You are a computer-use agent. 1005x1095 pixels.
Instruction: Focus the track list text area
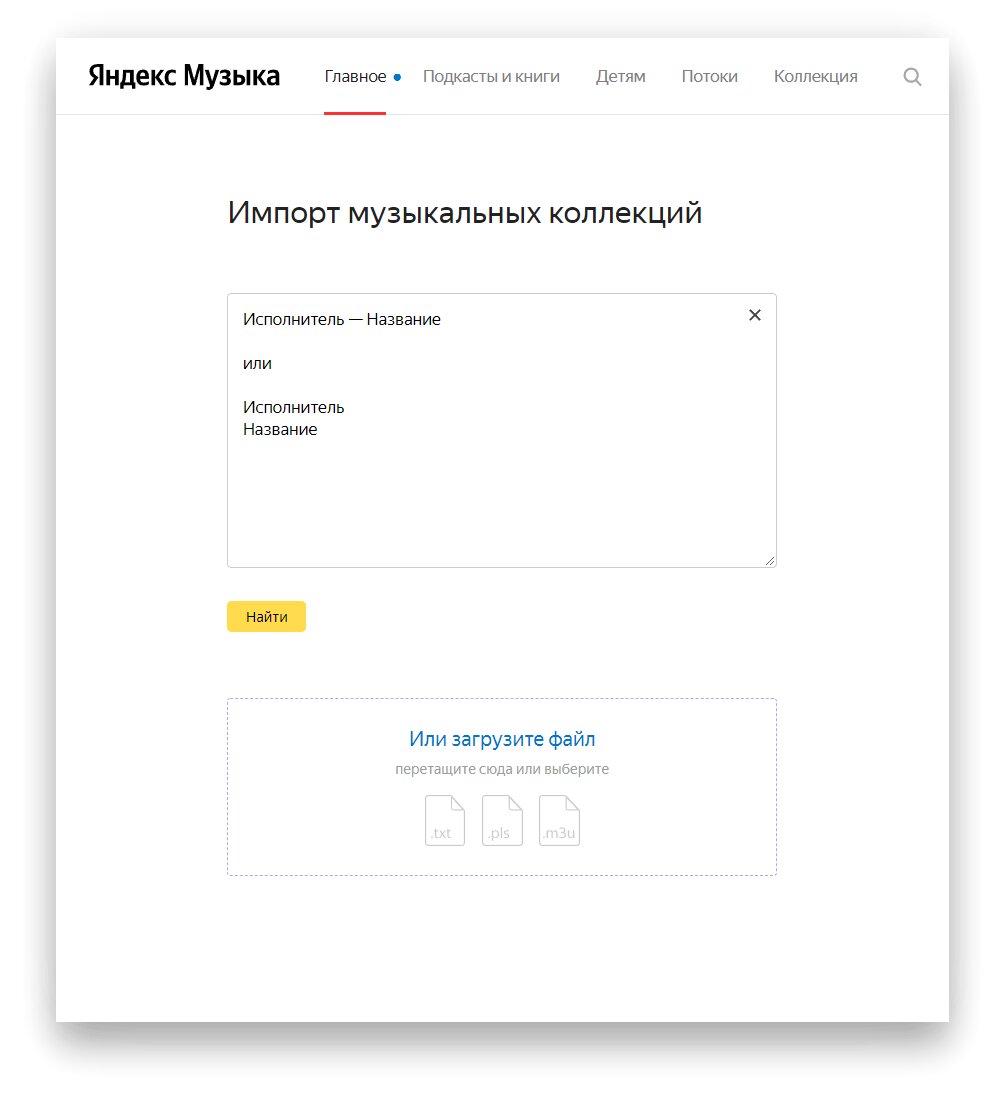point(501,430)
